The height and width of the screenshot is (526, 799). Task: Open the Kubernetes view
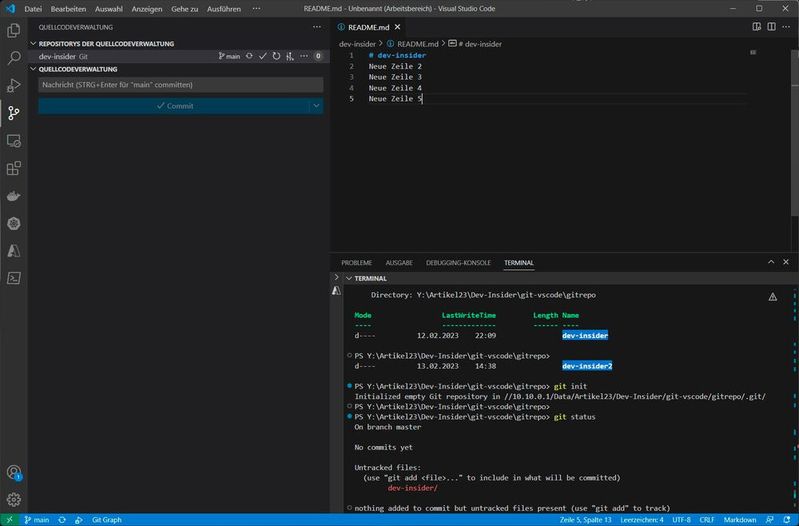click(x=14, y=223)
